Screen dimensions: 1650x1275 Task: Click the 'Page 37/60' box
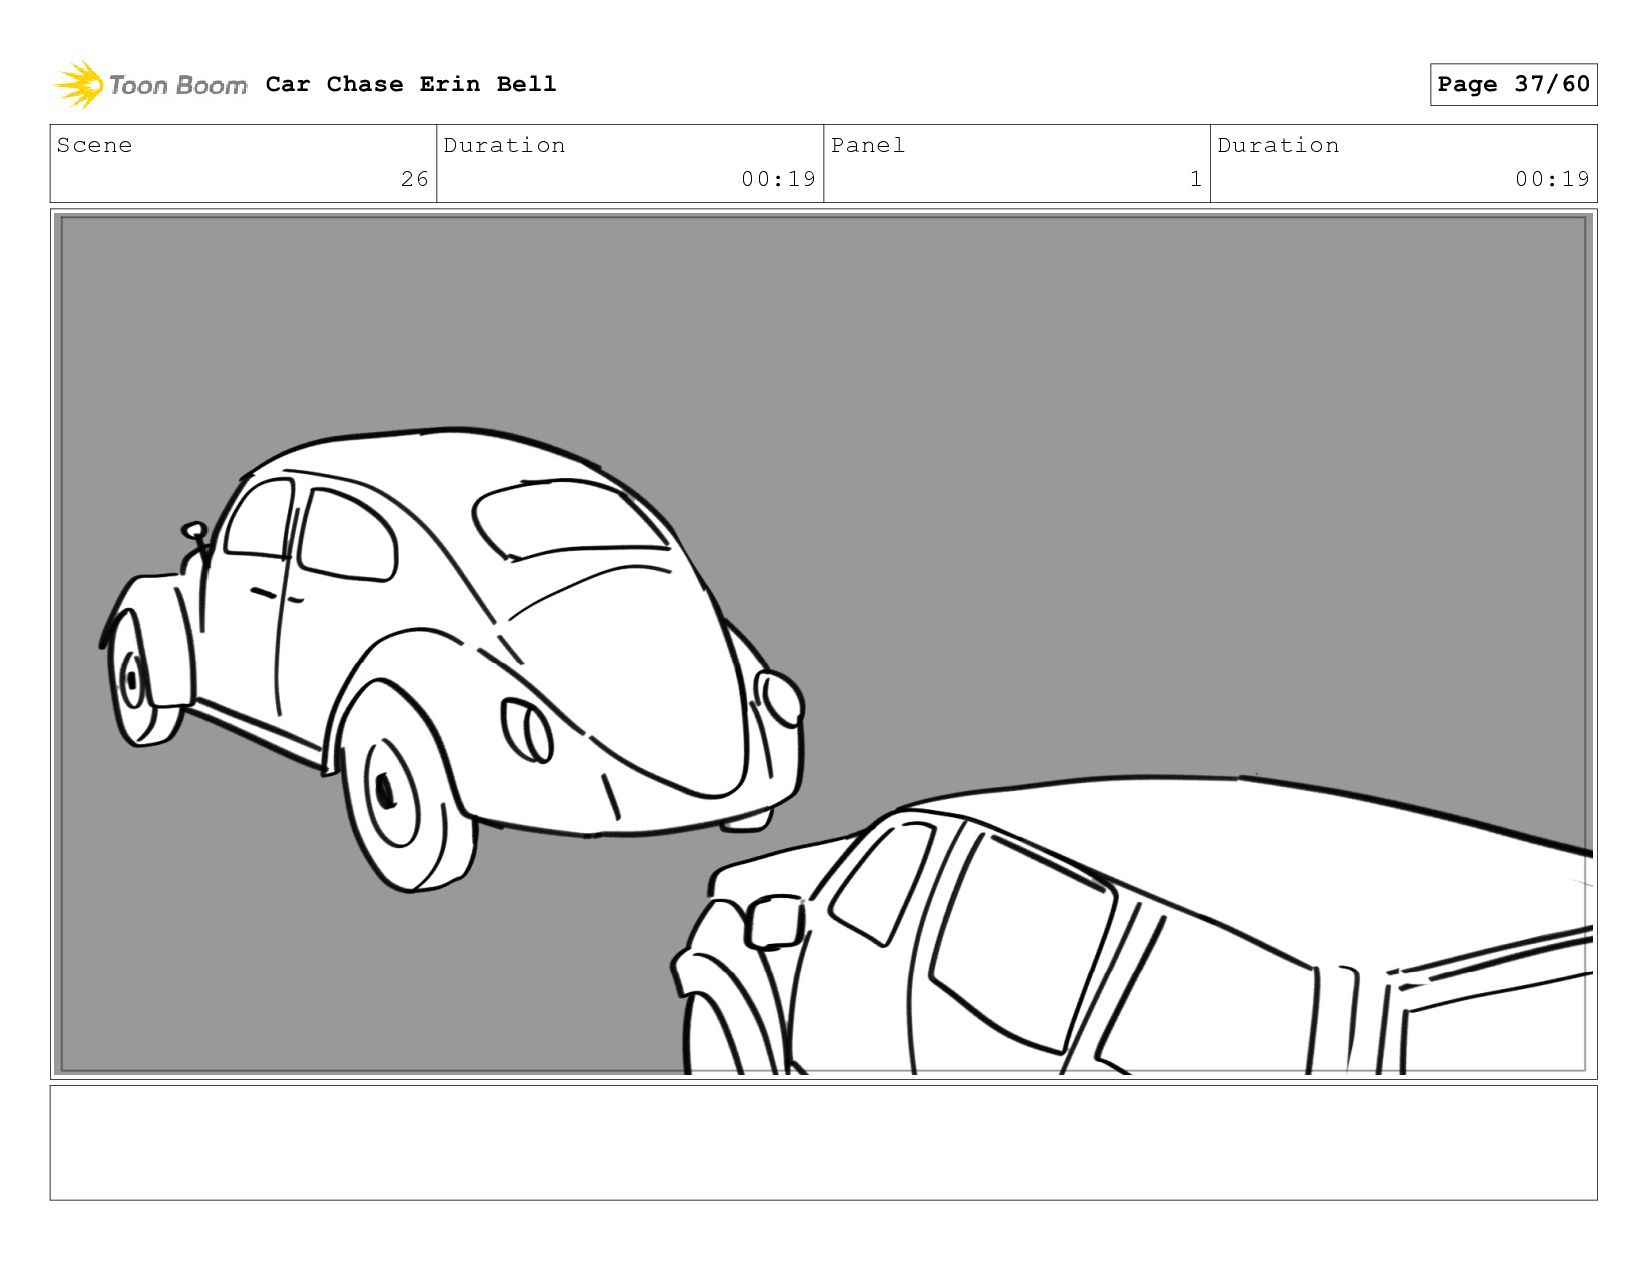[1513, 84]
